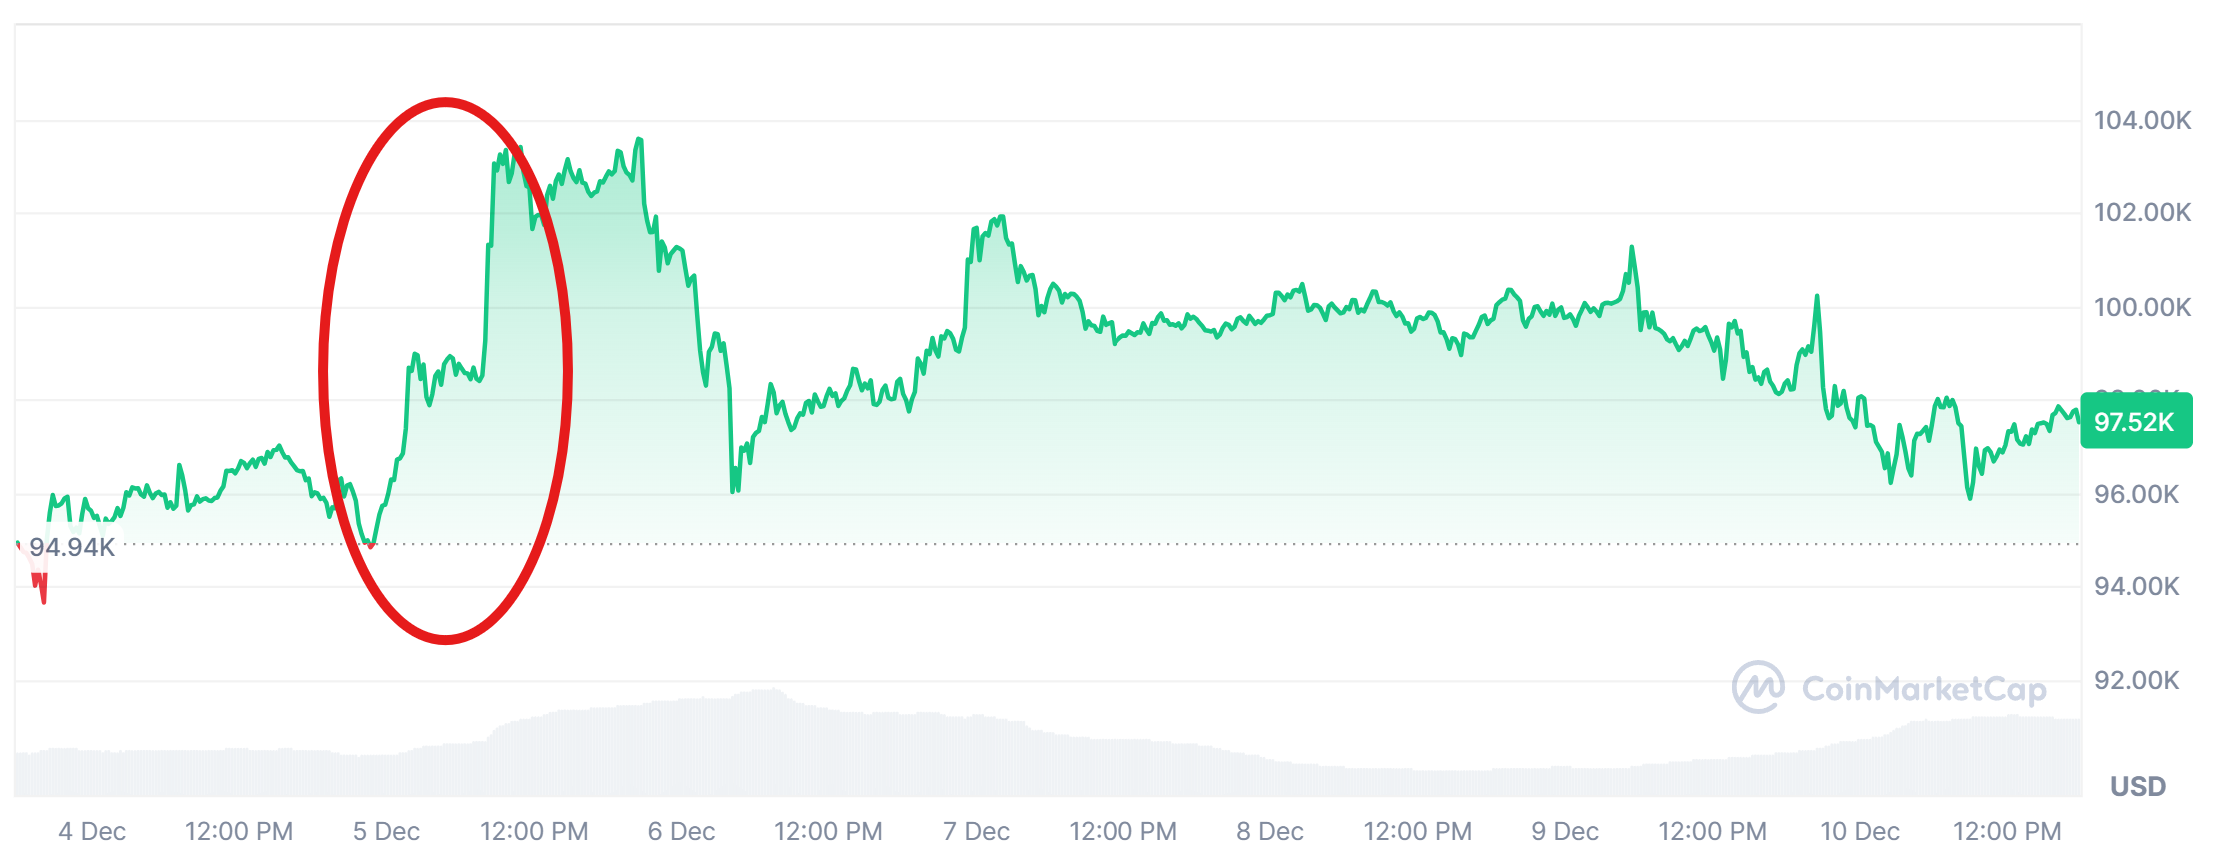The height and width of the screenshot is (842, 2230).
Task: Click the USD currency label
Action: point(2137,786)
